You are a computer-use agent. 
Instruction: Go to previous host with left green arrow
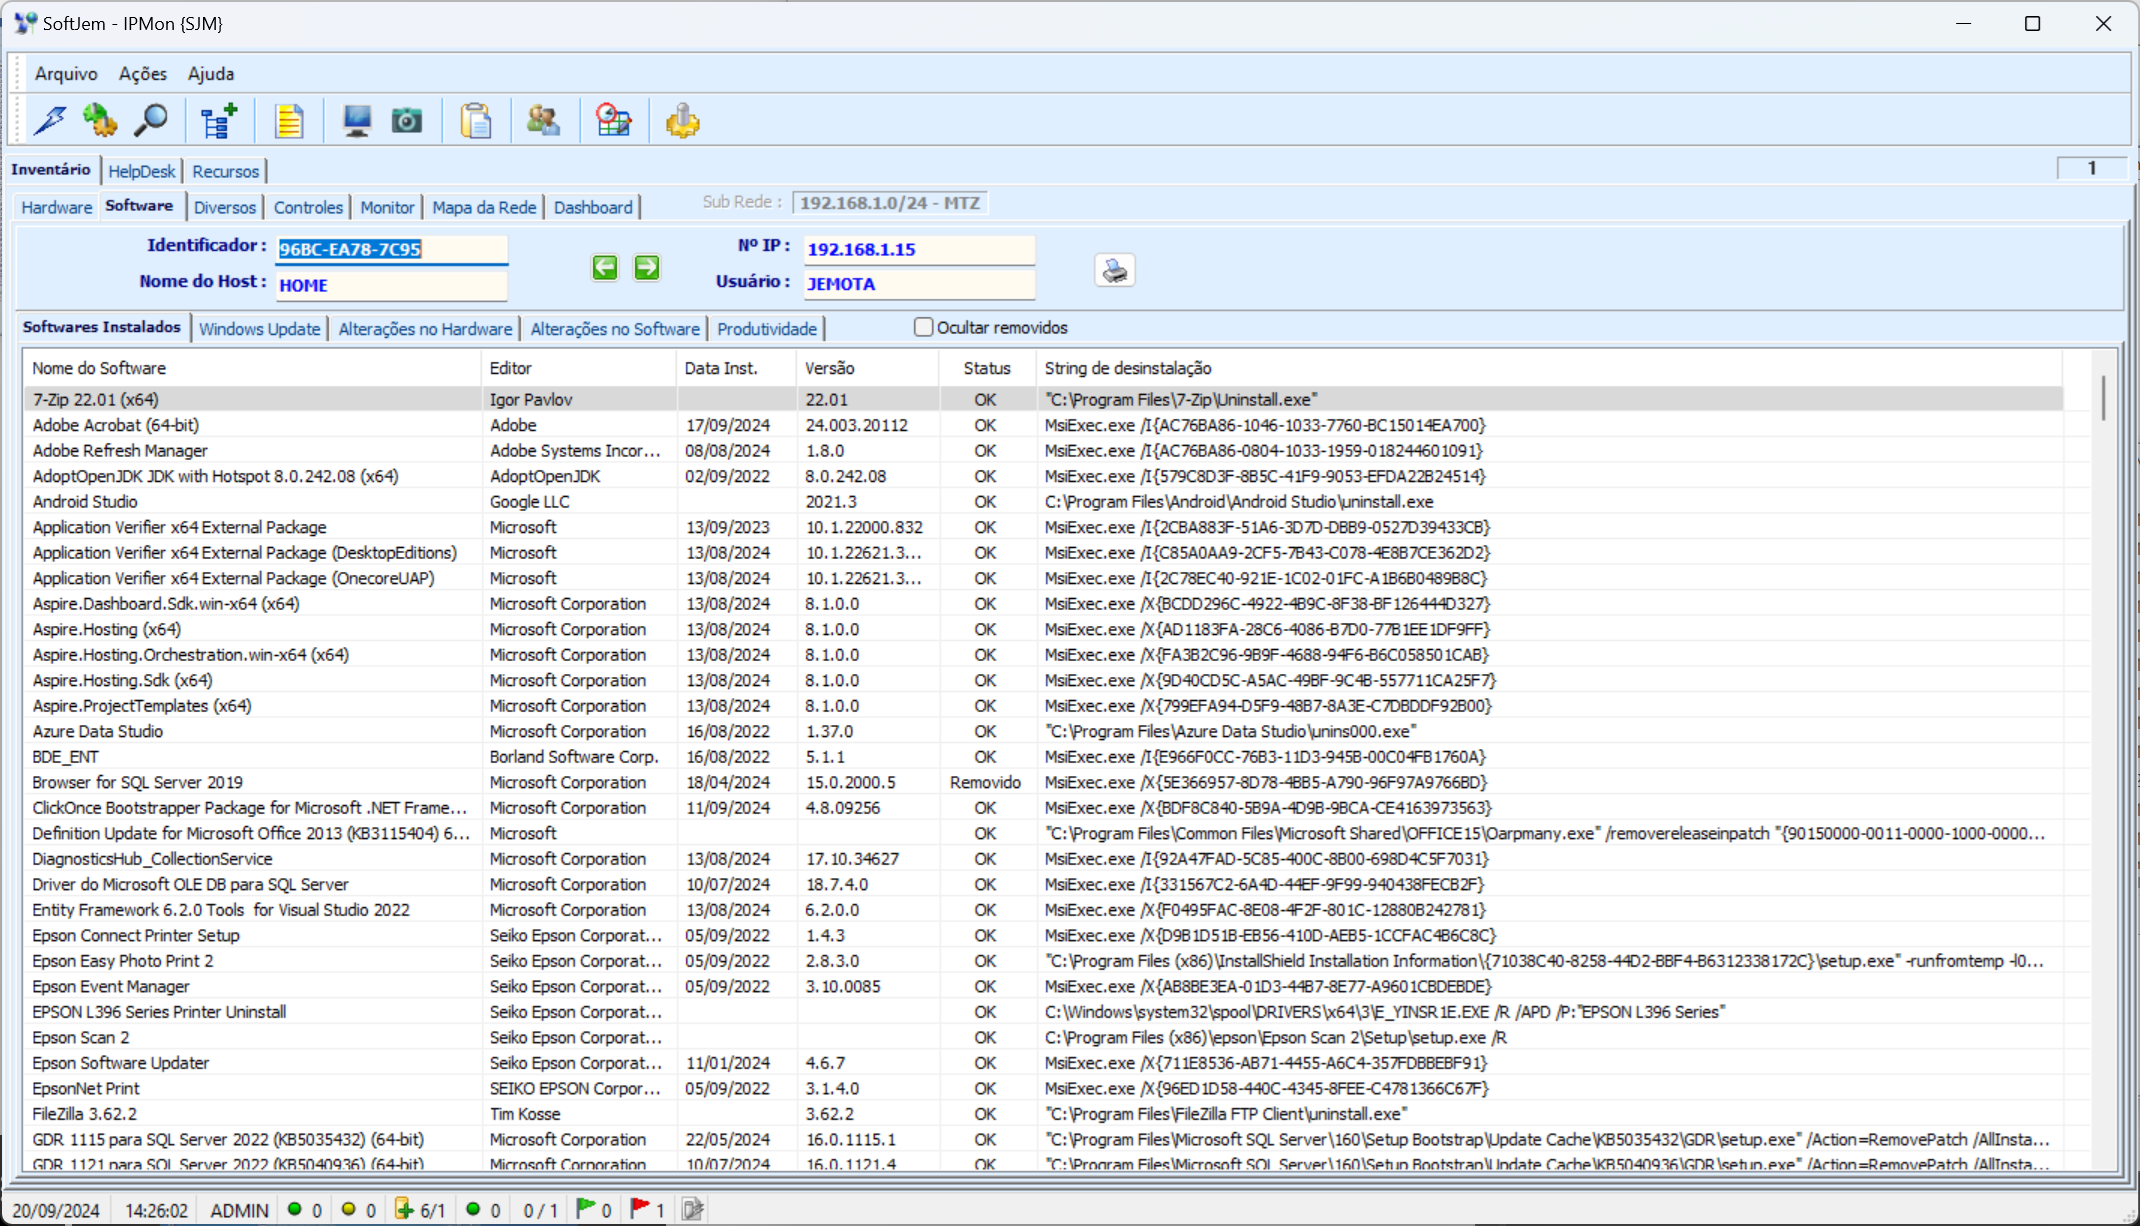[605, 267]
